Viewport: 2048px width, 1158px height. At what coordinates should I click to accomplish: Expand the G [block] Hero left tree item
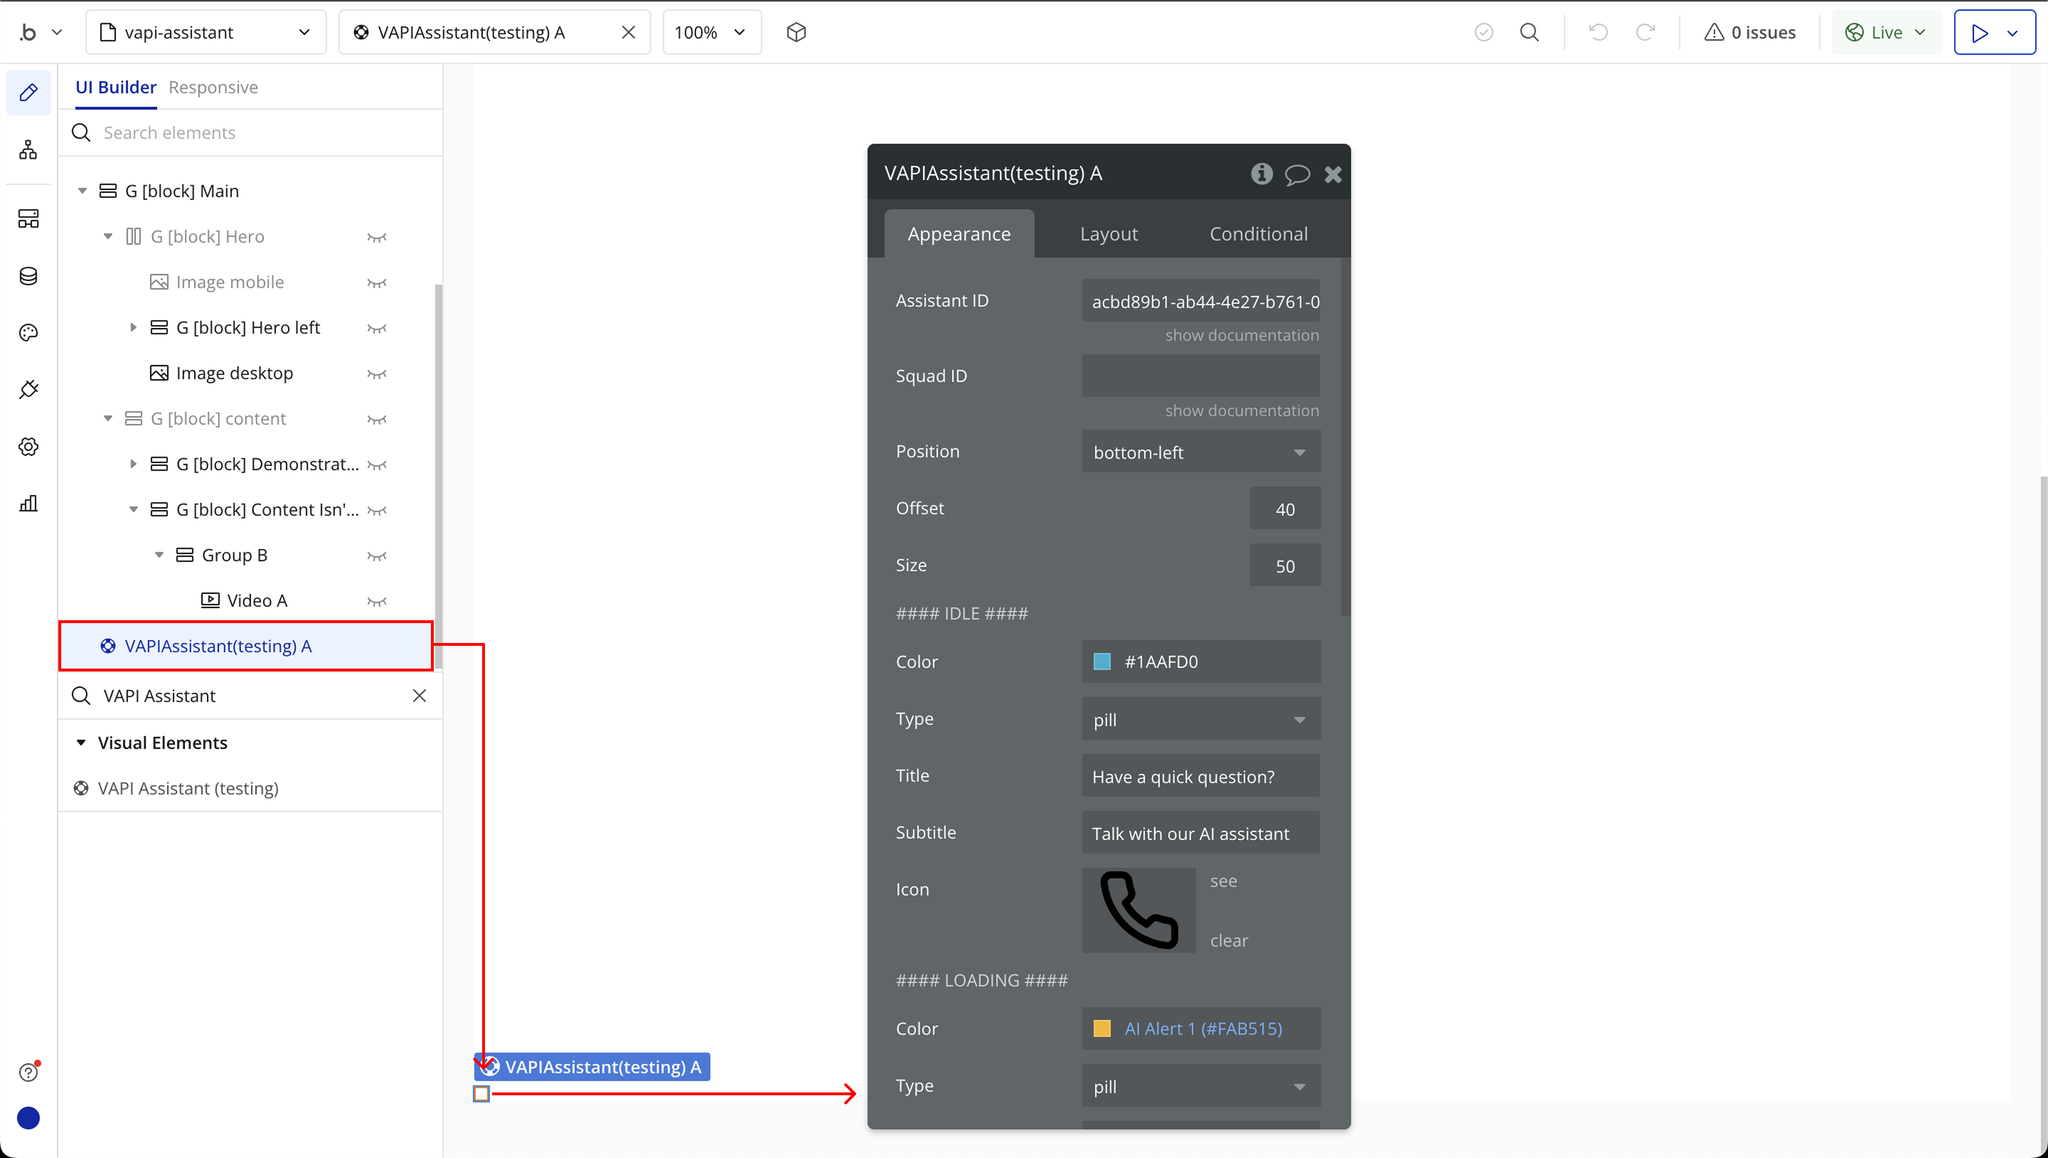coord(134,328)
